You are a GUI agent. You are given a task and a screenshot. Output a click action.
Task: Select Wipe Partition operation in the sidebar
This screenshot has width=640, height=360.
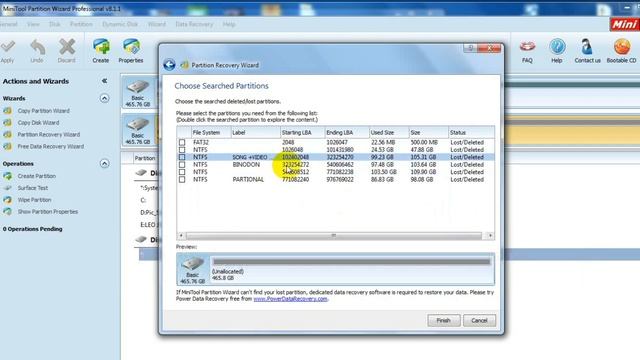34,200
